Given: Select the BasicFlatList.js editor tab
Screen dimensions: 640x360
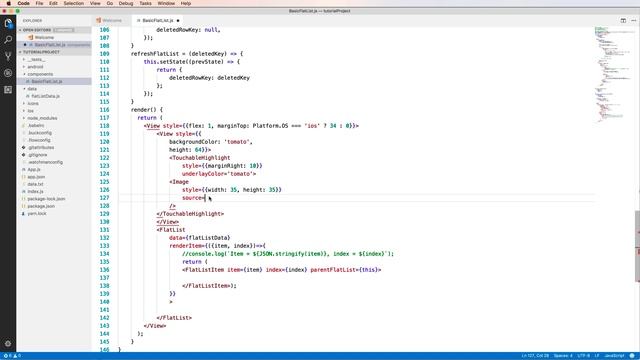Looking at the screenshot, I should [157, 20].
